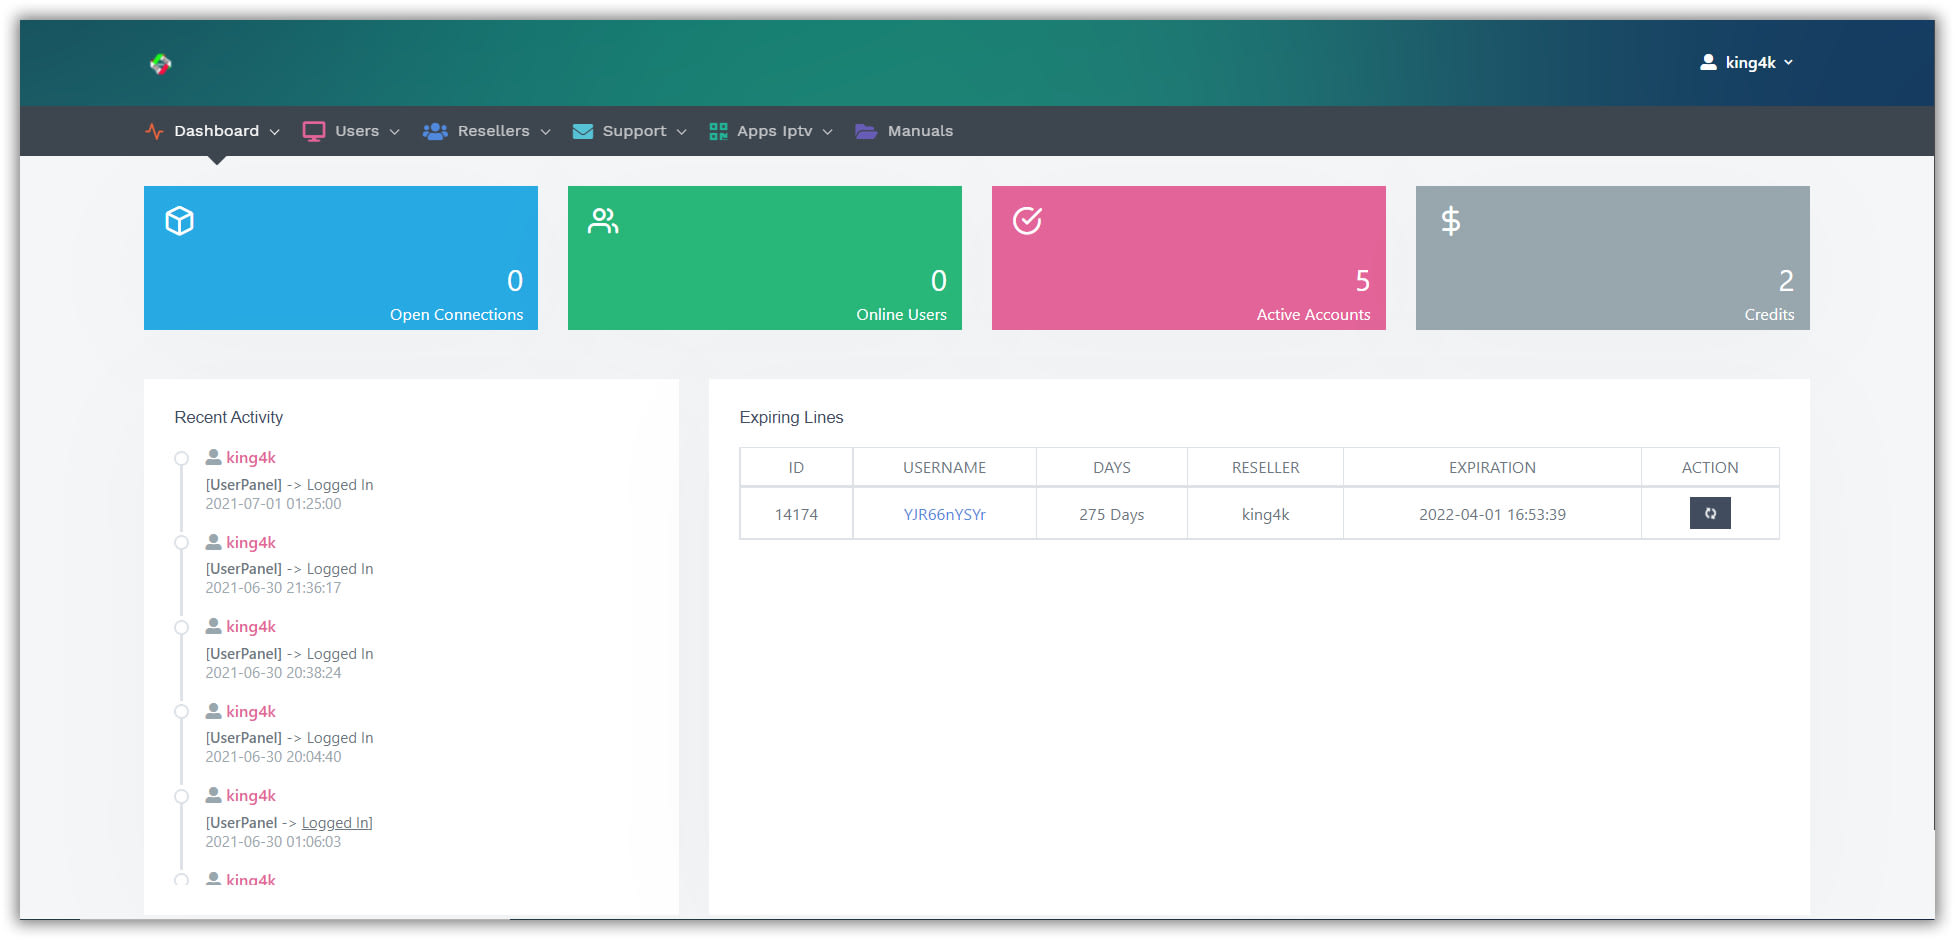Expand the king4k account dropdown
The width and height of the screenshot is (1955, 940).
[x=1790, y=62]
